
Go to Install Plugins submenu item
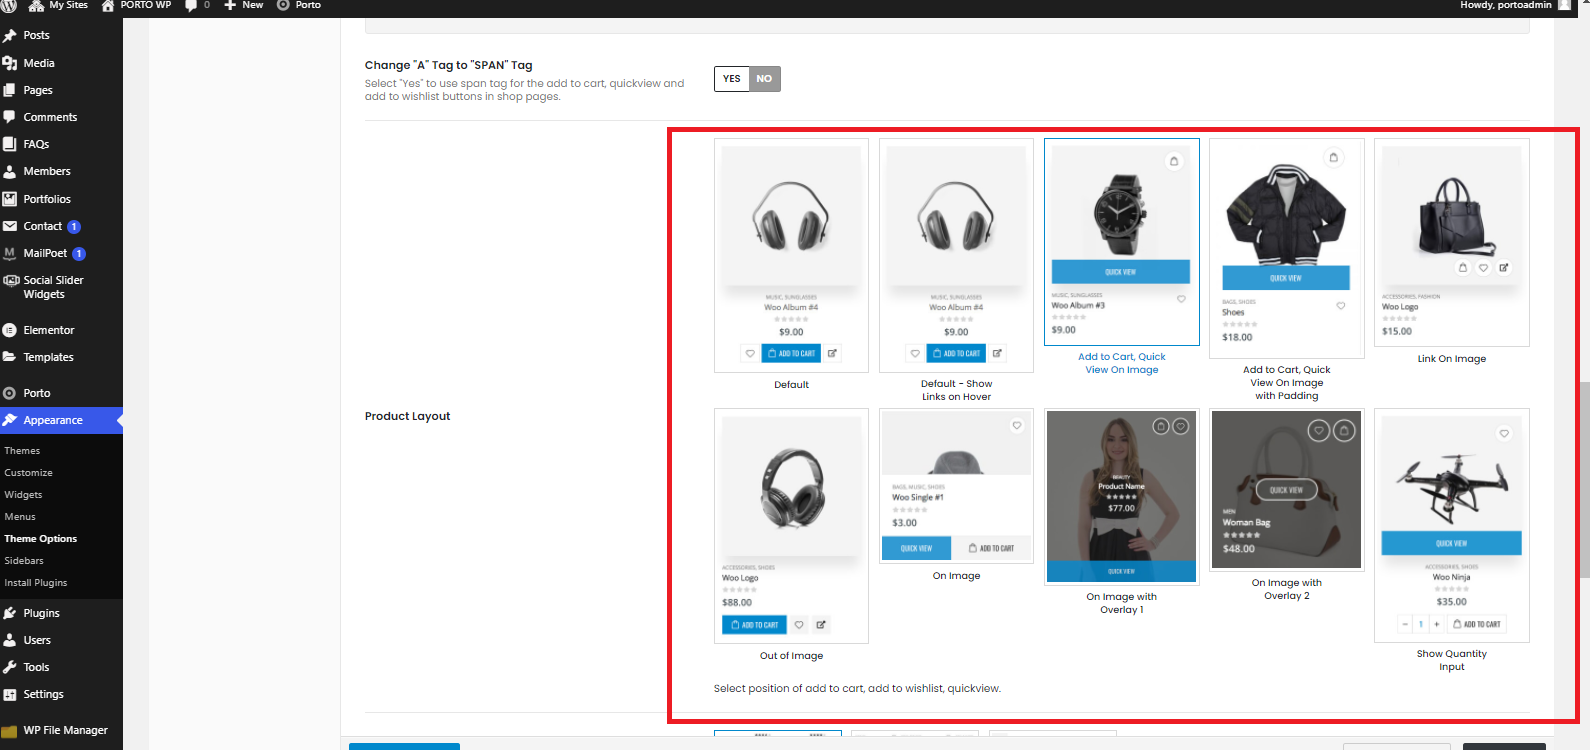point(36,583)
